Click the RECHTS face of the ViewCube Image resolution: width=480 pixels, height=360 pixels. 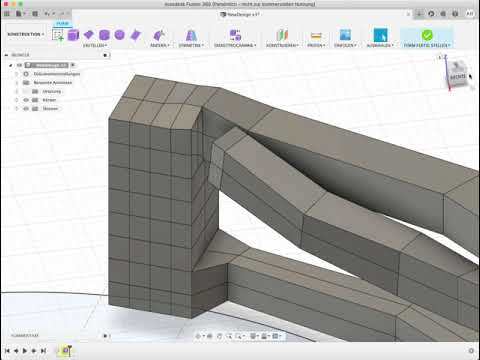tap(458, 76)
